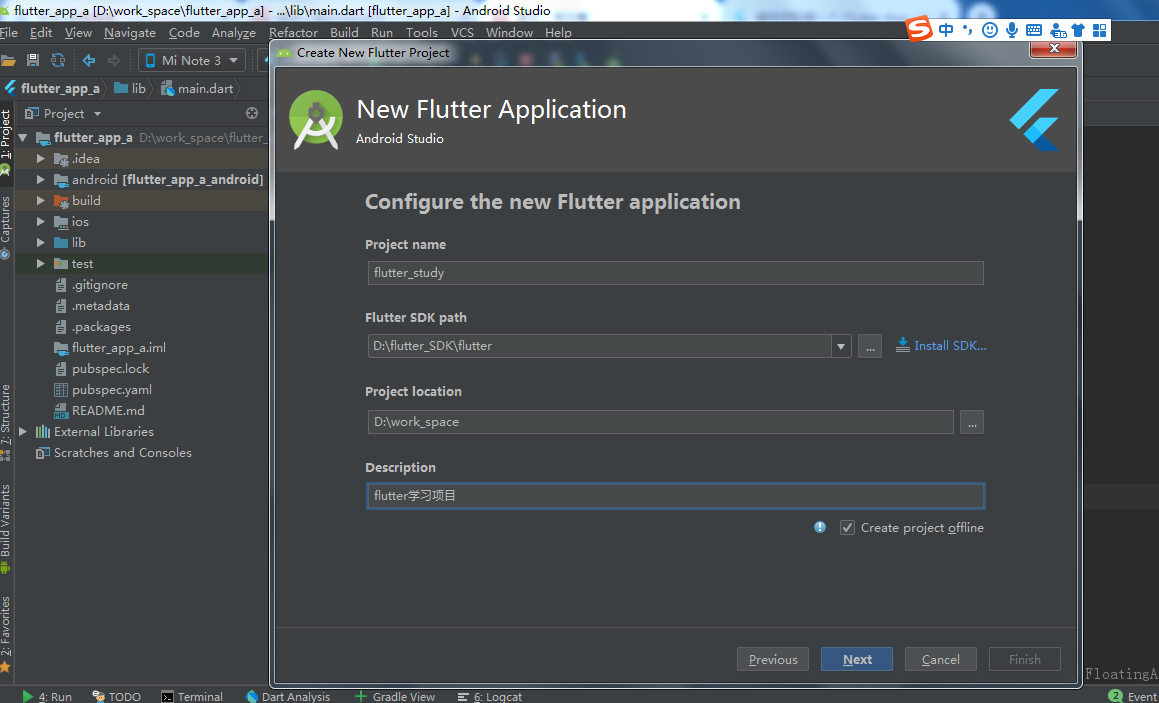Open the emoji smiley icon in IME bar
1159x703 pixels.
(x=990, y=30)
